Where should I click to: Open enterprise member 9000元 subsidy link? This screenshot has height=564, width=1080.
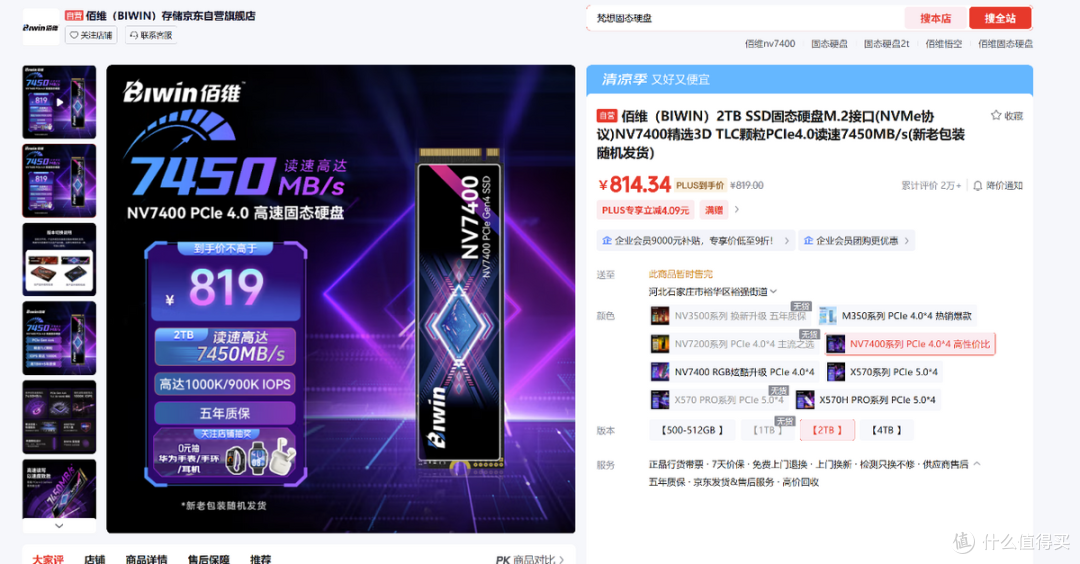696,240
